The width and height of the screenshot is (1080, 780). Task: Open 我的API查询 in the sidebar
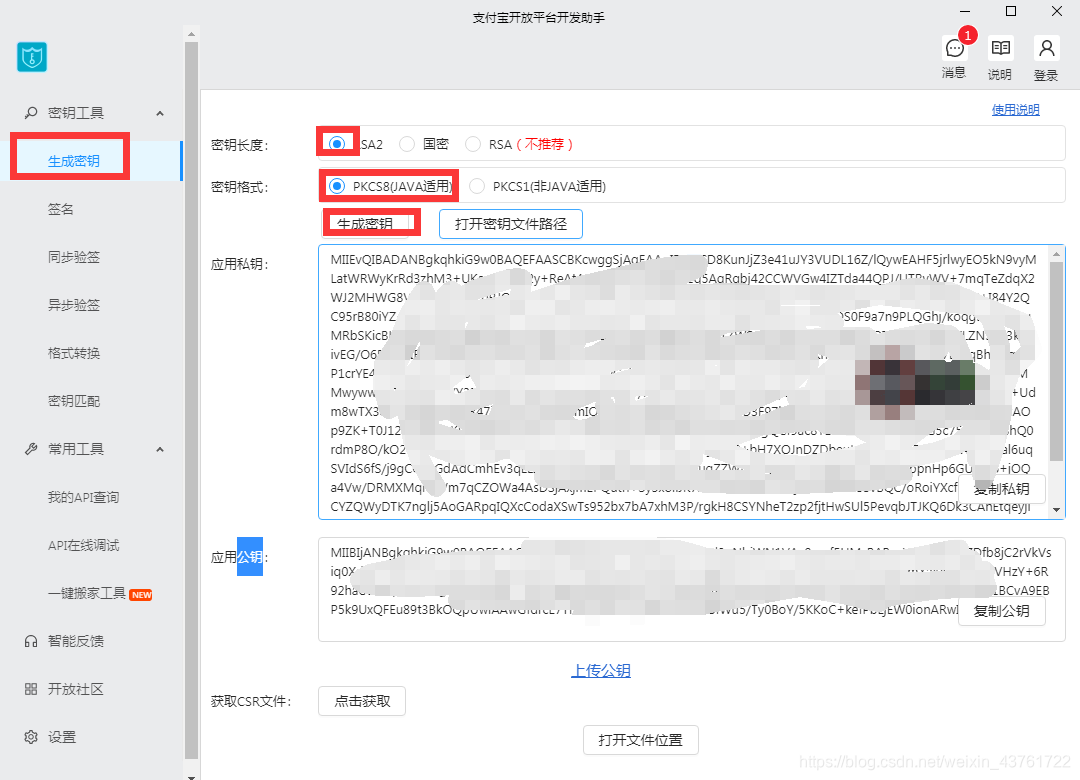[83, 497]
